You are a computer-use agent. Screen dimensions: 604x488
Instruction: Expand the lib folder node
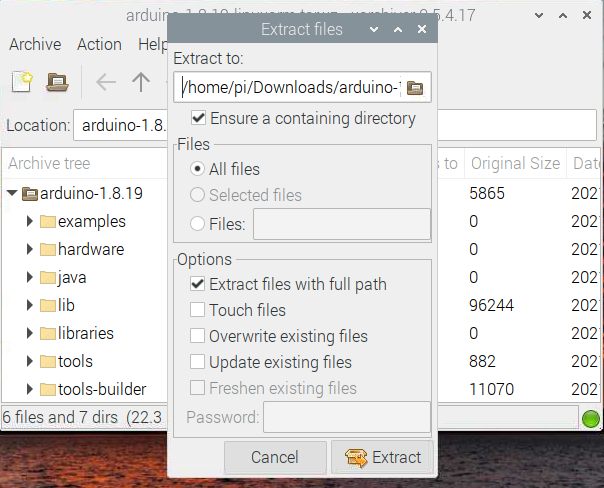[30, 305]
